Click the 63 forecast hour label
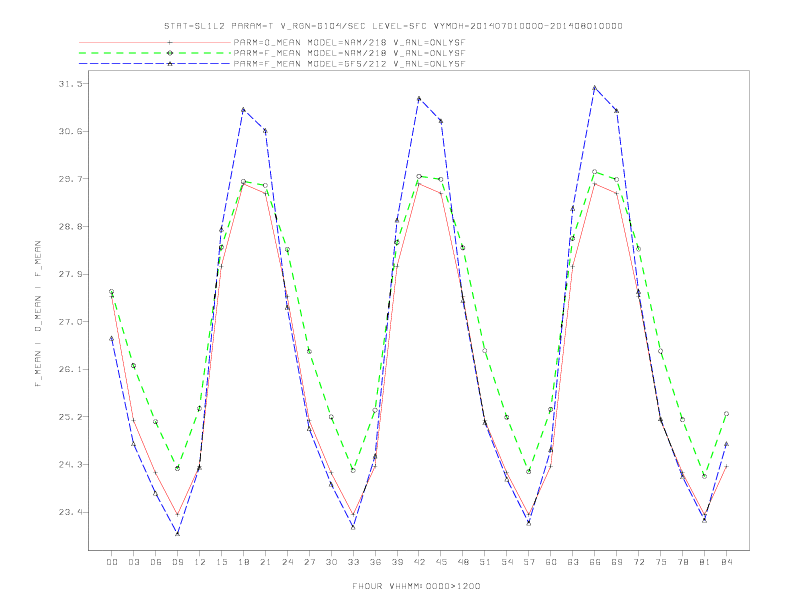 click(573, 562)
